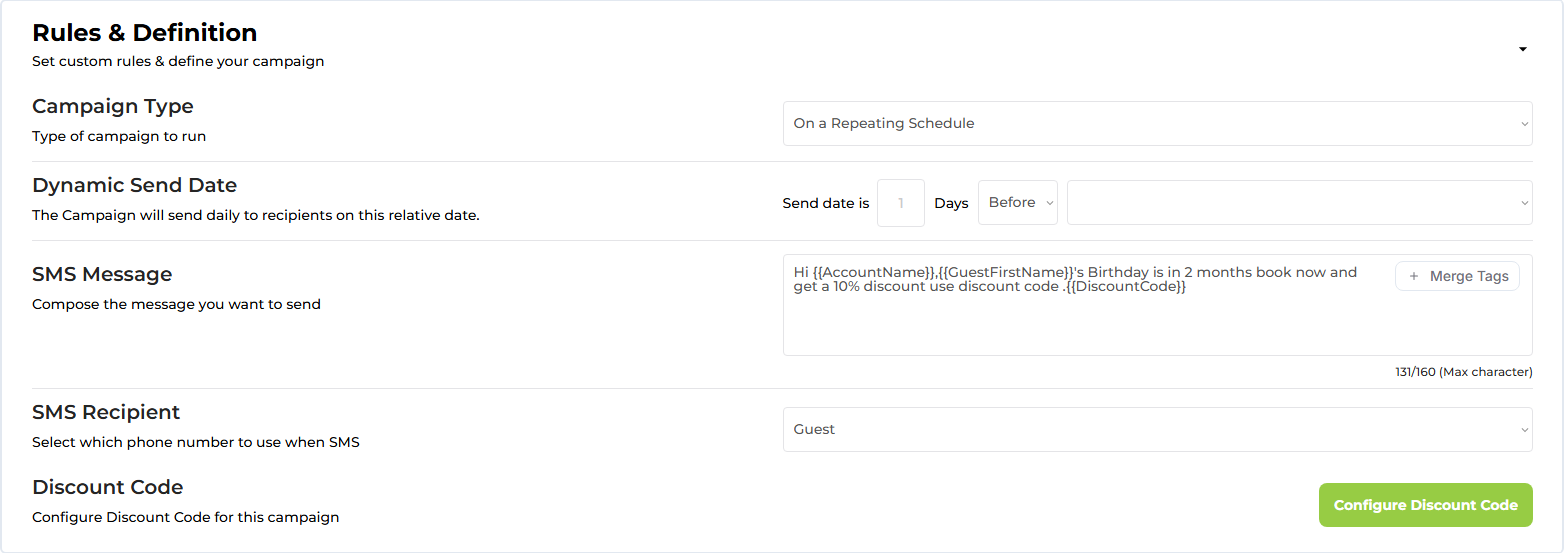Open the Campaign Type dropdown
Image resolution: width=1567 pixels, height=553 pixels.
(1157, 124)
